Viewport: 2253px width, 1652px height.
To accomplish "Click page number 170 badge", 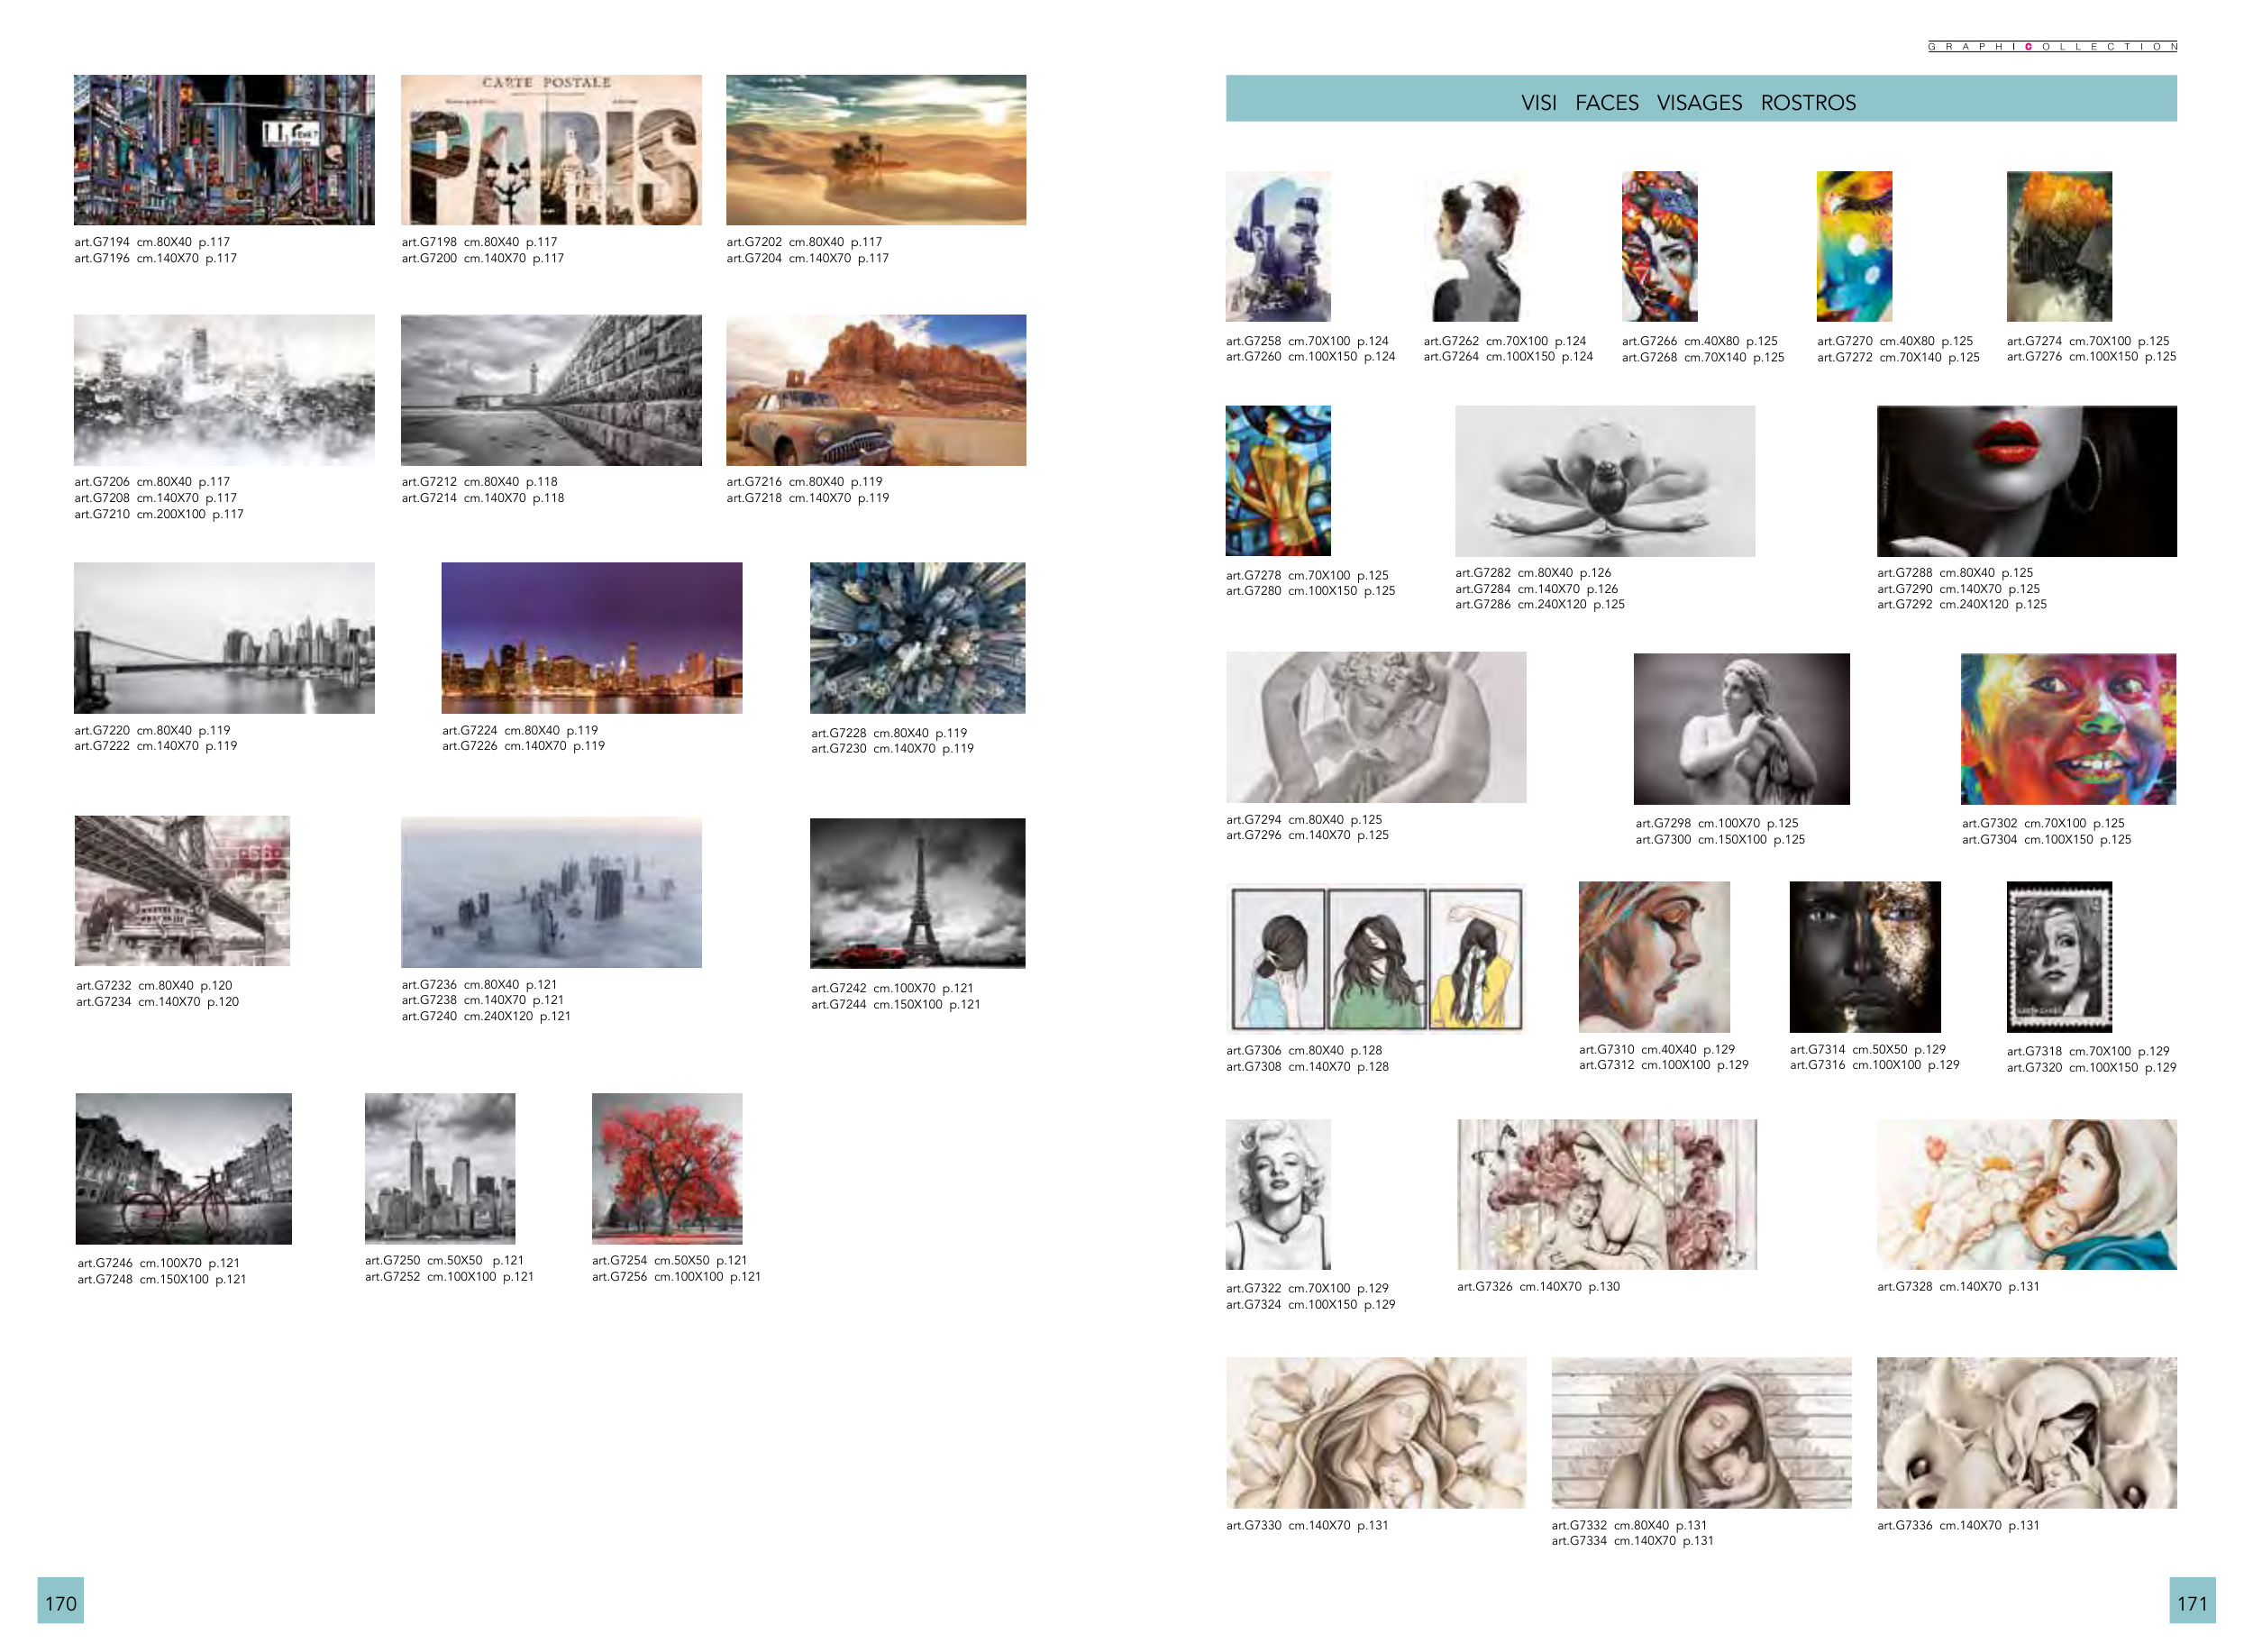I will [60, 1601].
